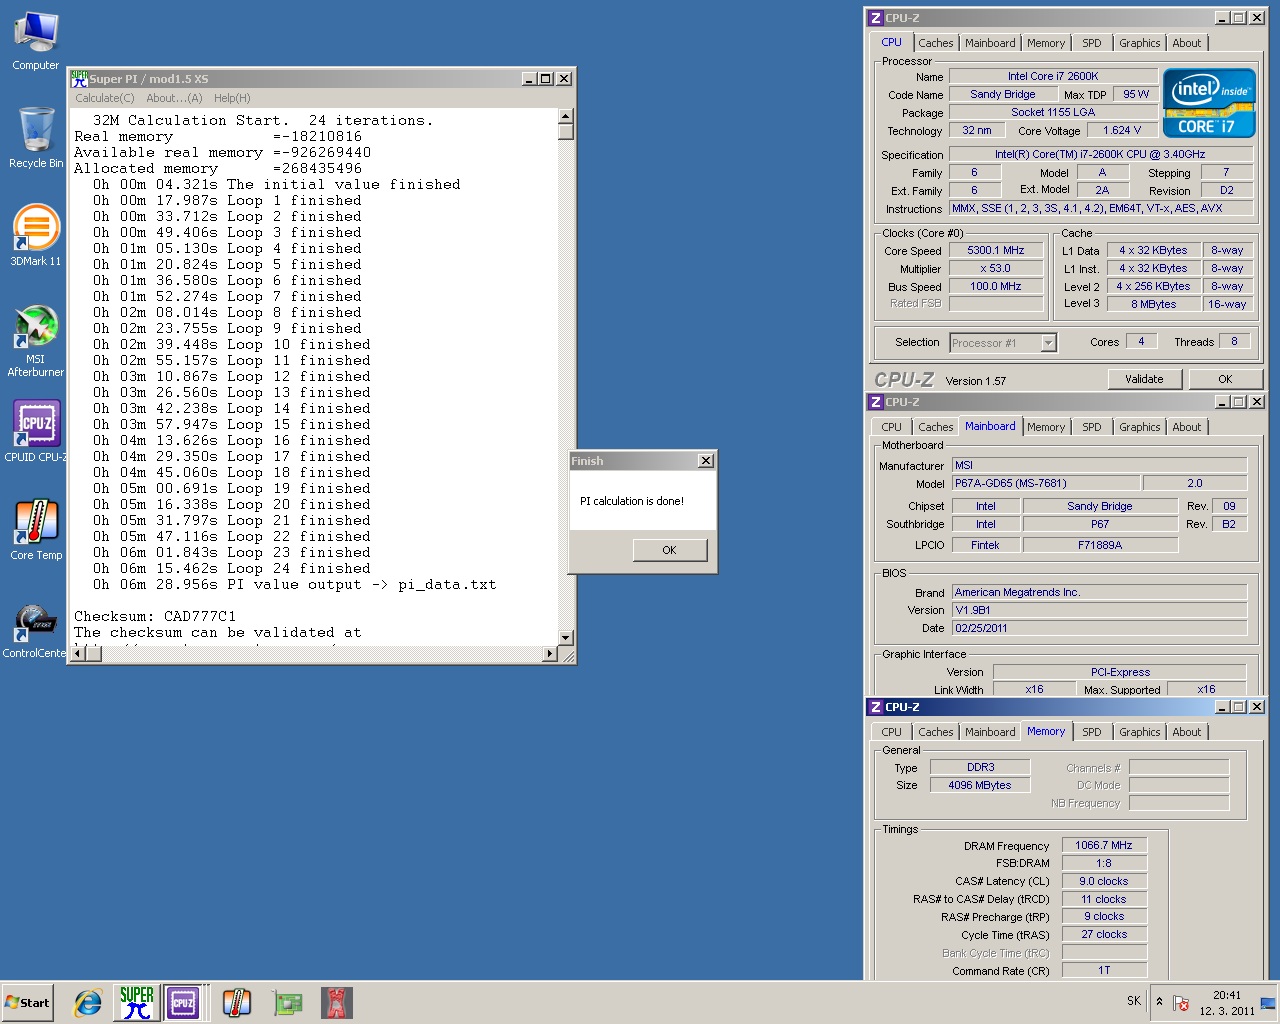The width and height of the screenshot is (1280, 1024).
Task: Click Core Speed value 5300.1 MHz
Action: pyautogui.click(x=996, y=251)
